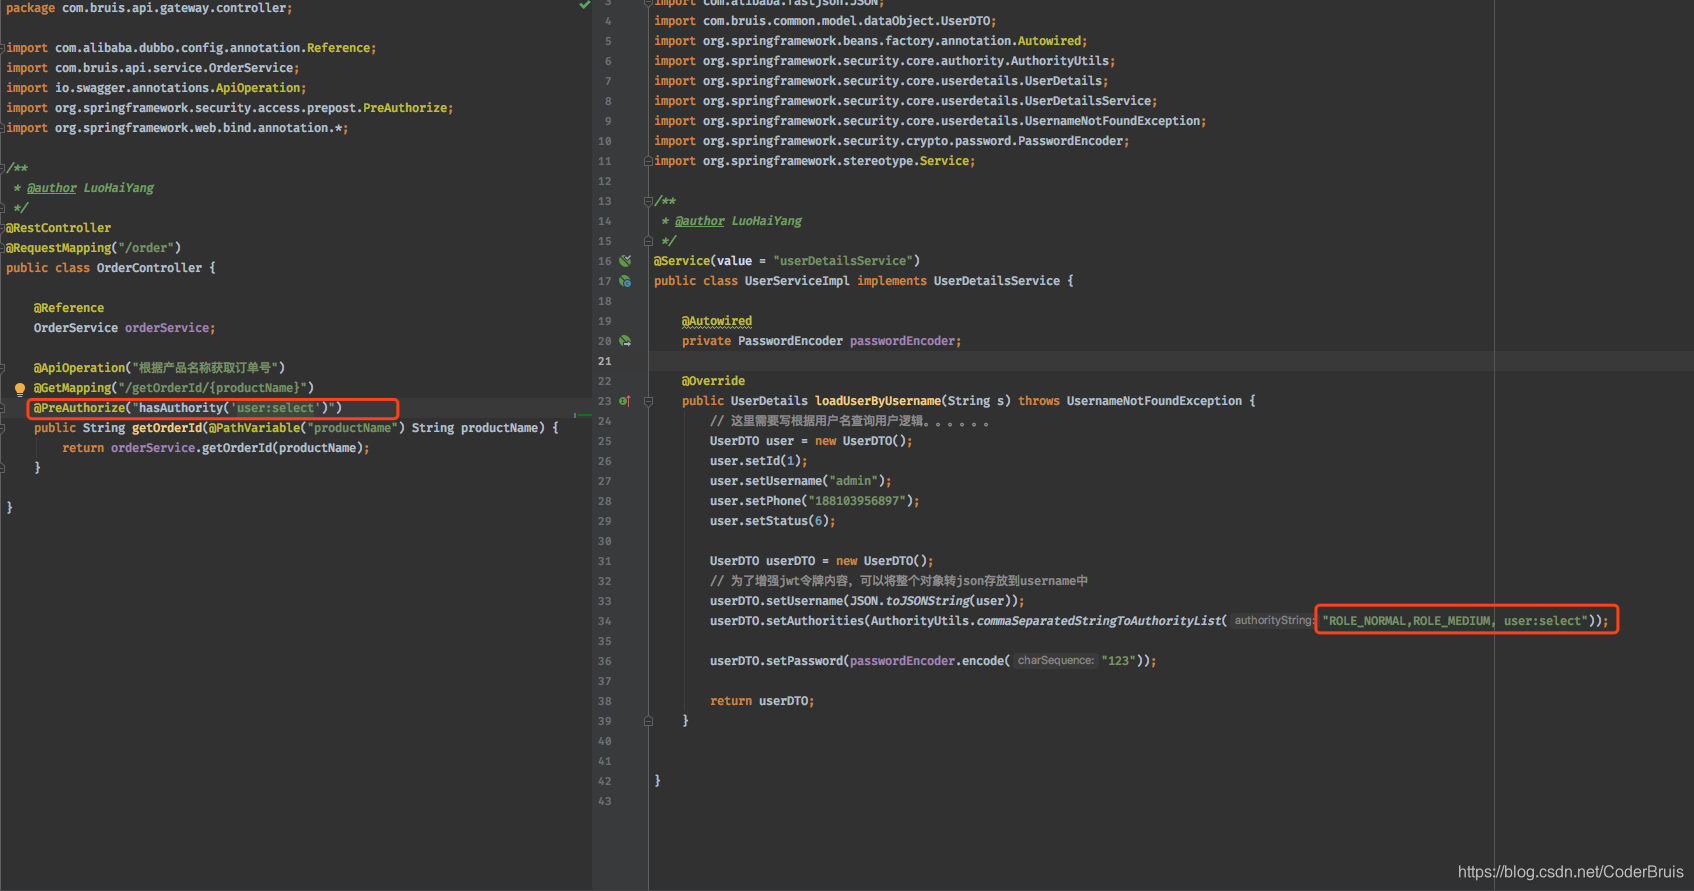Click JSON.toJSONString call on line 33

[909, 601]
